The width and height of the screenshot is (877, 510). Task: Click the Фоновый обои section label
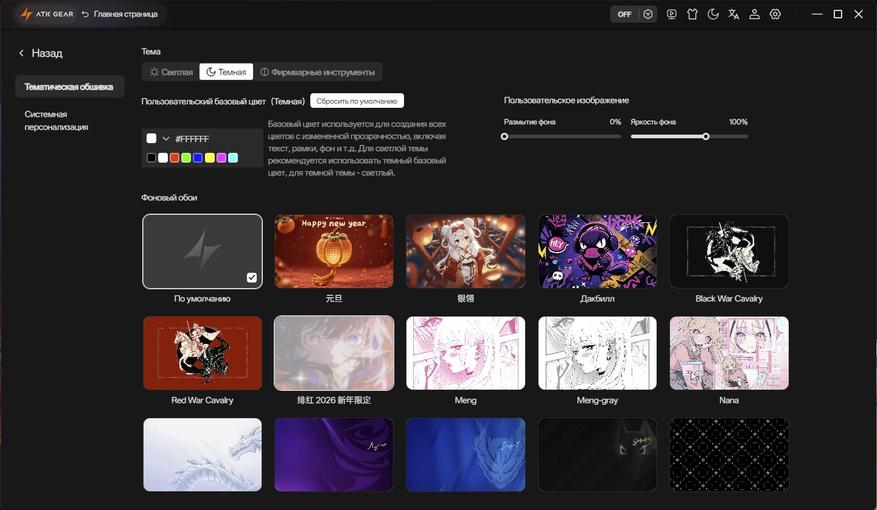pyautogui.click(x=169, y=197)
